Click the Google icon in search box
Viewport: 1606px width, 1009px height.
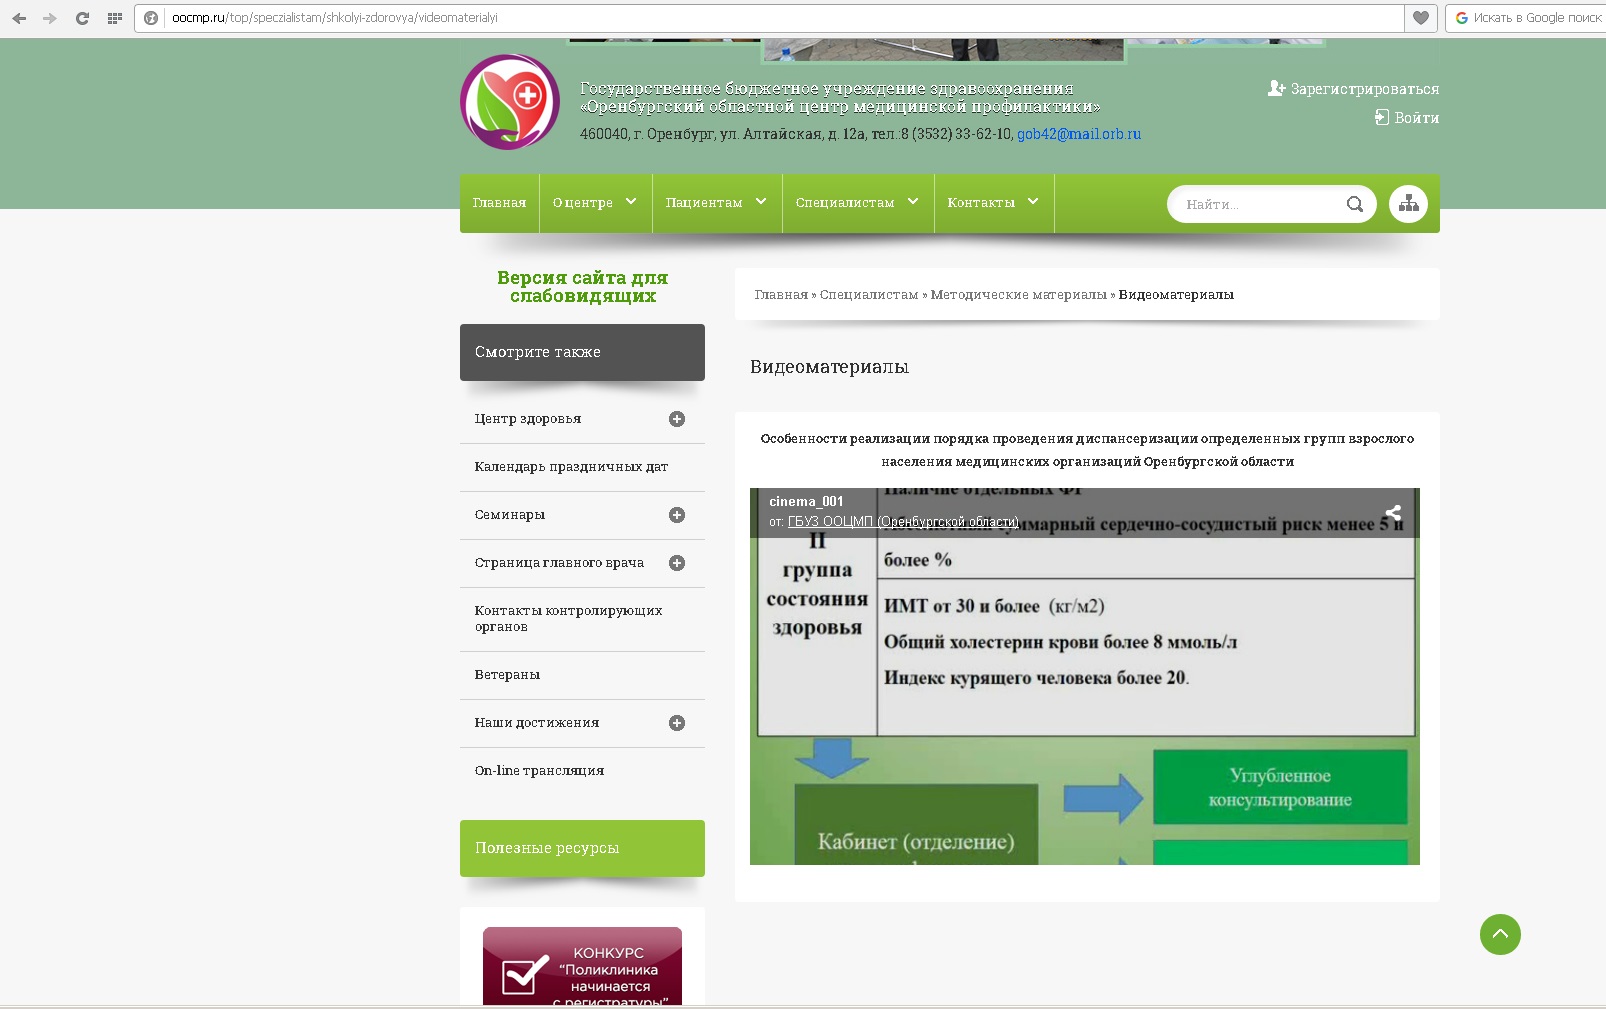coord(1462,18)
